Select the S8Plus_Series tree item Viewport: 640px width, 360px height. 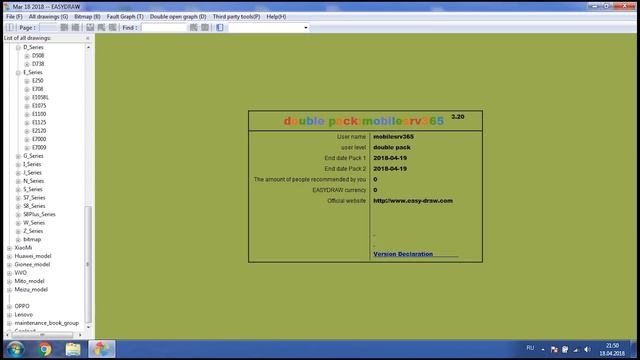click(39, 215)
